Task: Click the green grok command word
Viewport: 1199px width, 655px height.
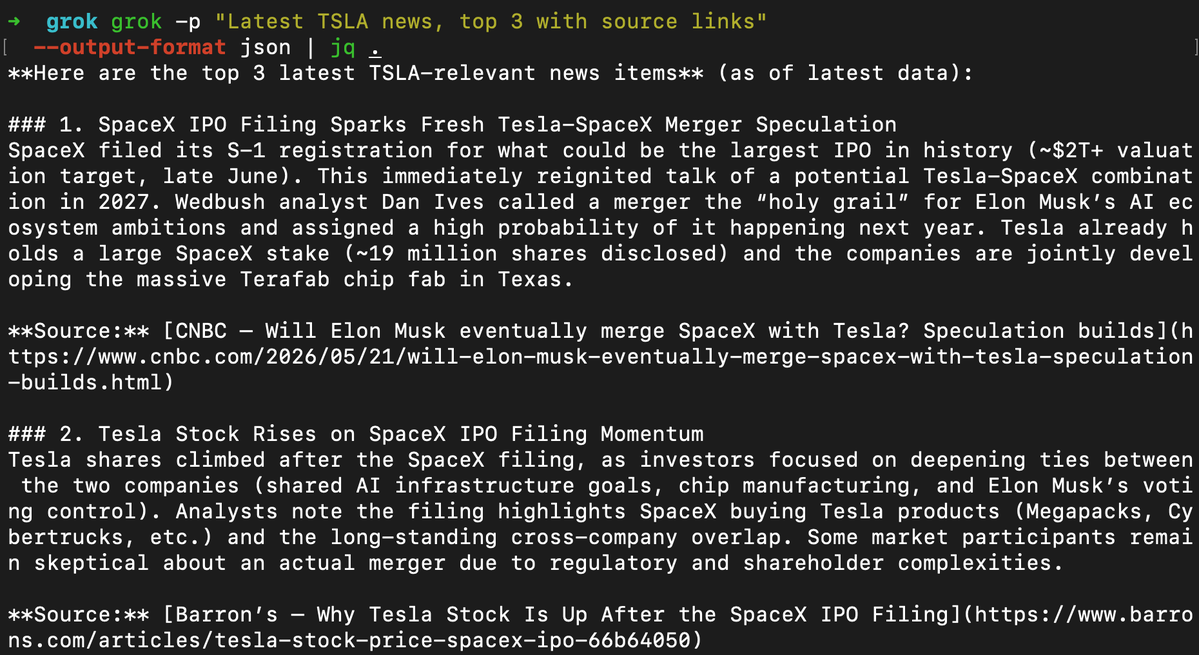Action: click(x=136, y=22)
